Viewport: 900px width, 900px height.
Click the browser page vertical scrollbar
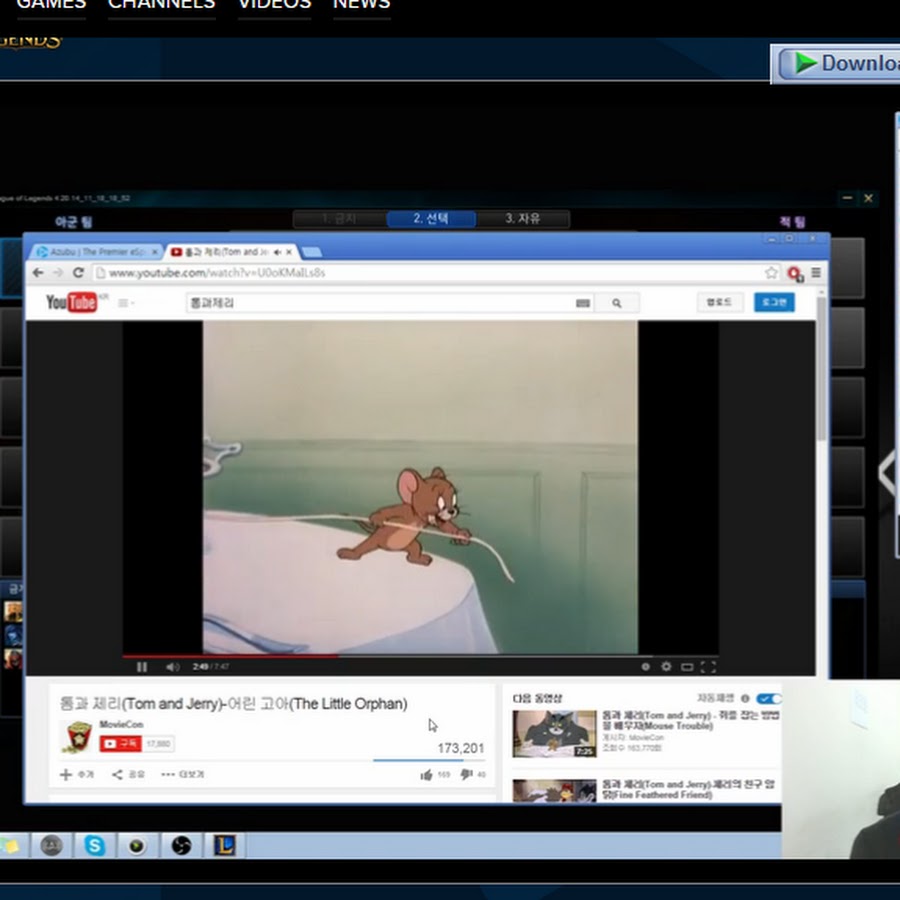click(822, 370)
